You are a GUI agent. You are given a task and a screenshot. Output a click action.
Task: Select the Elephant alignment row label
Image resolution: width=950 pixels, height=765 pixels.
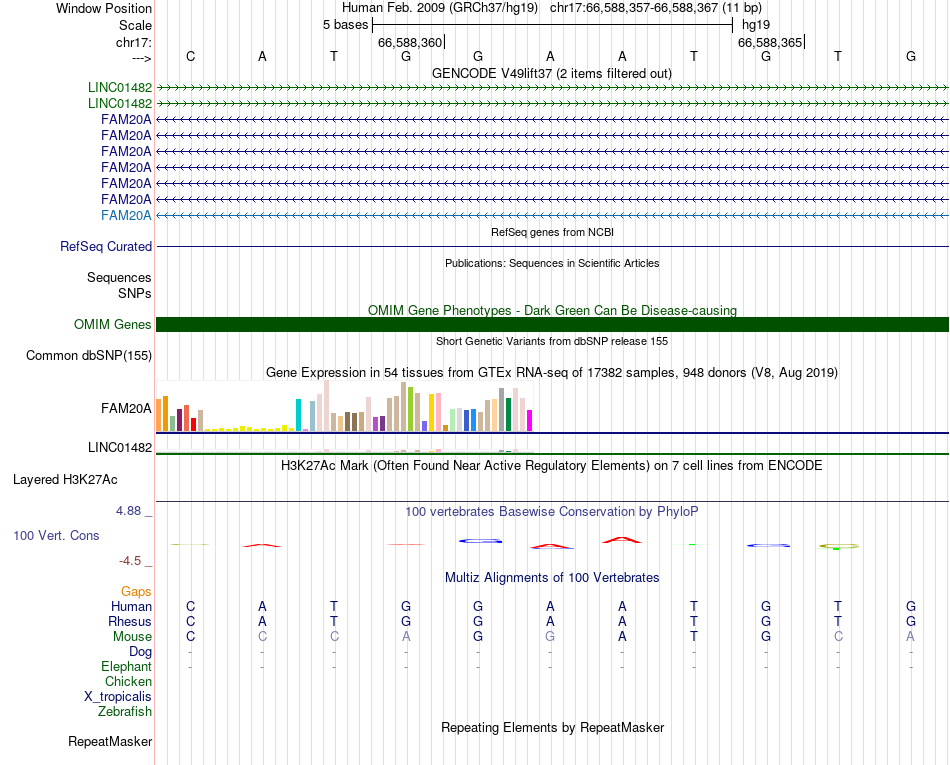tap(126, 666)
